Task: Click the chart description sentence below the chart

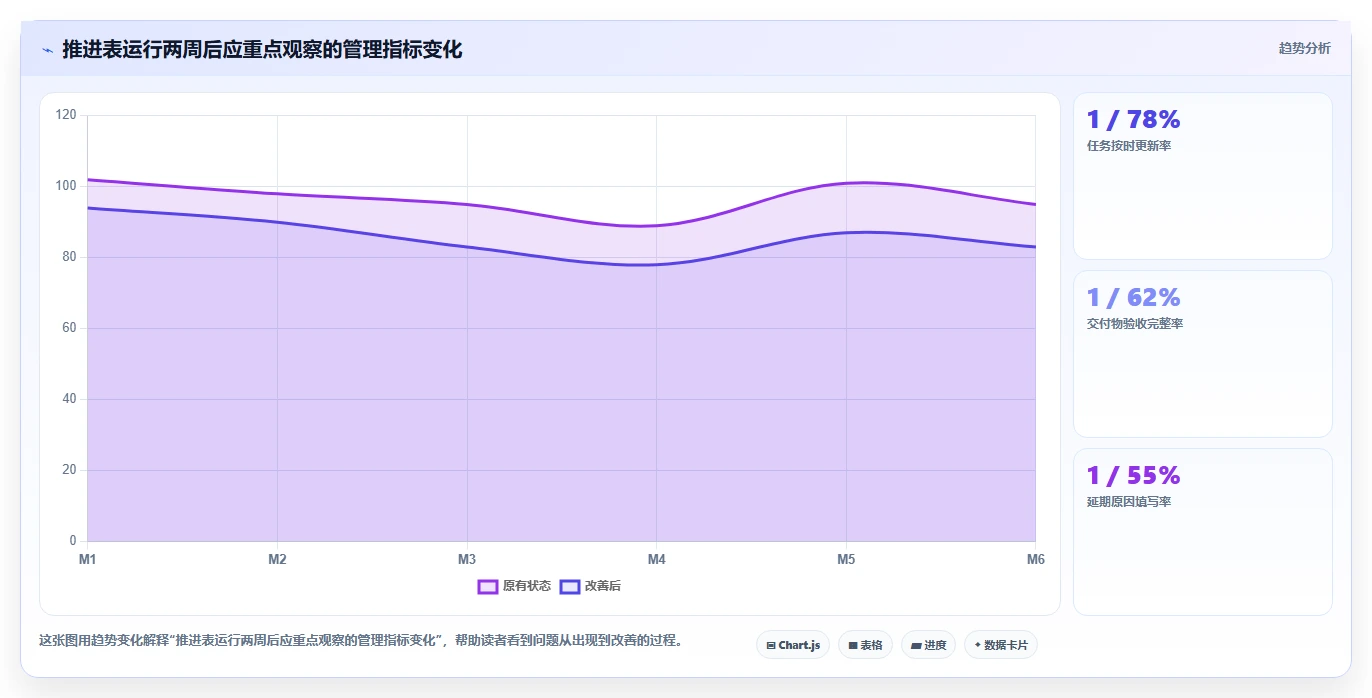Action: coord(361,641)
